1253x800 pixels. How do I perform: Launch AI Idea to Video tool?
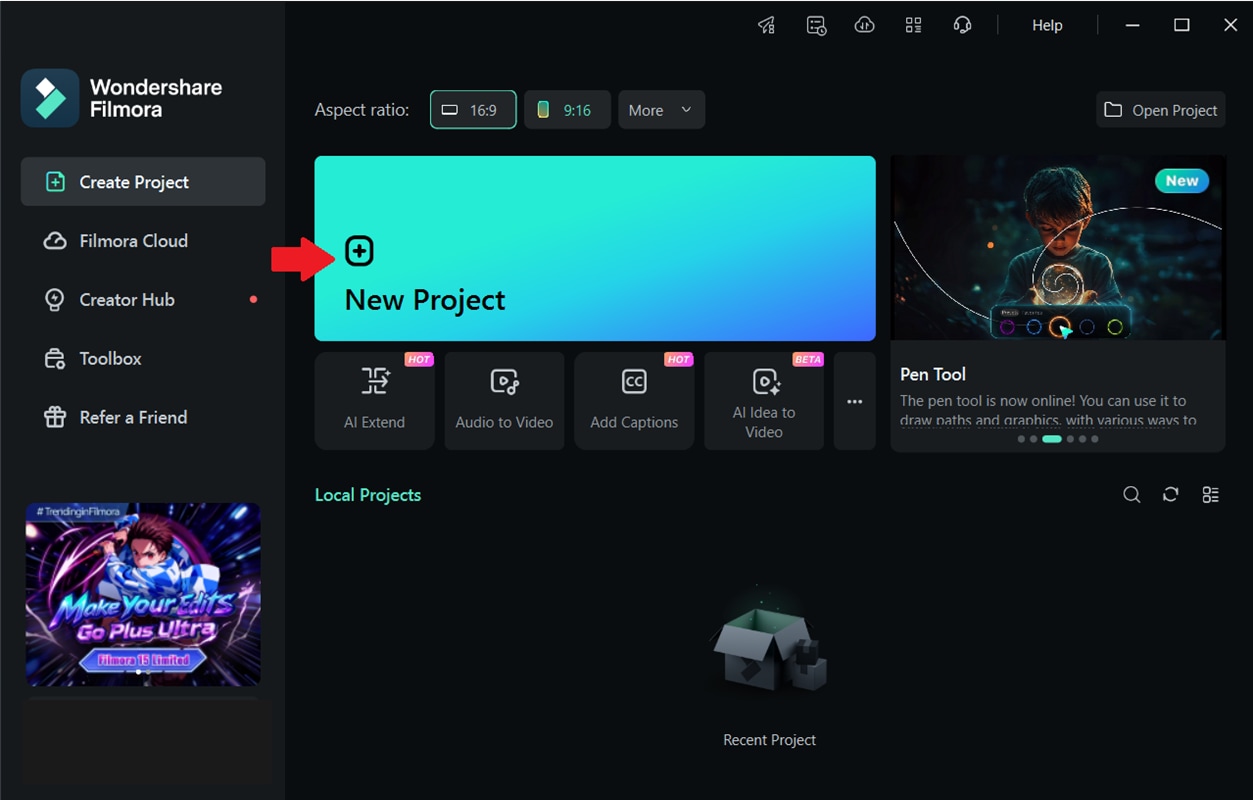(x=764, y=400)
